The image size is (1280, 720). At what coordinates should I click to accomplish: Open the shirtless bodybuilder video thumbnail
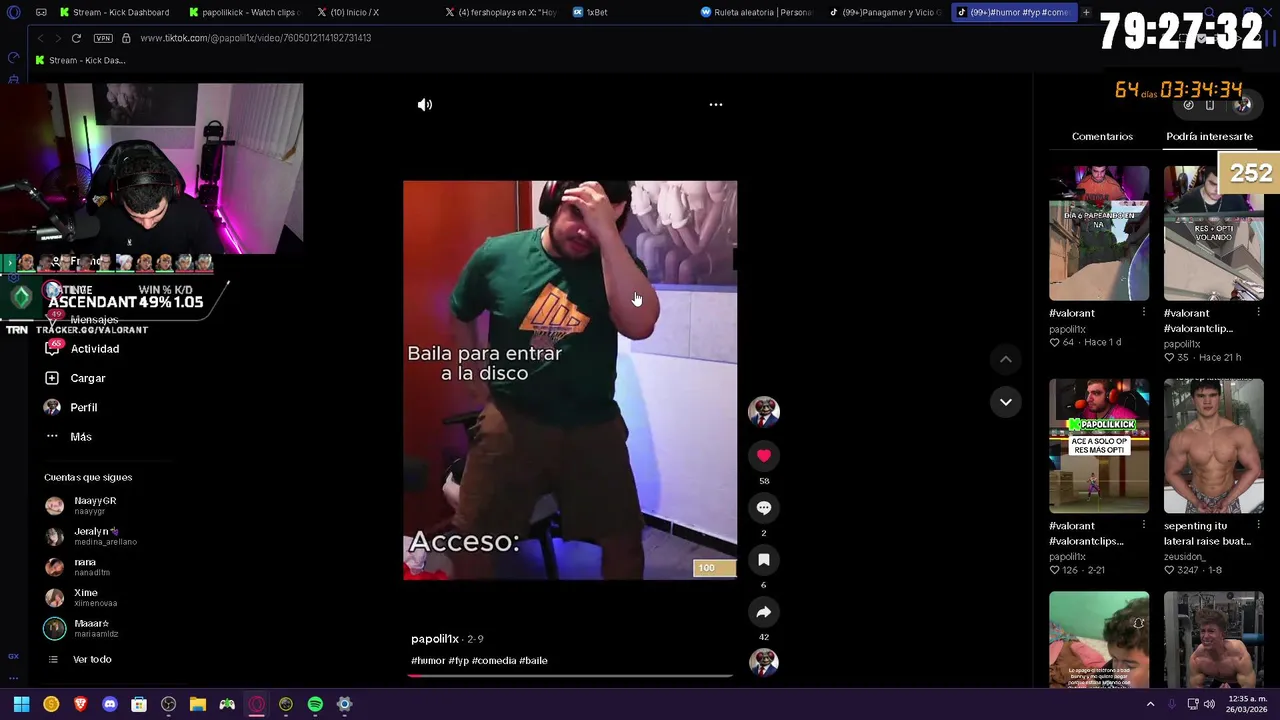1213,446
